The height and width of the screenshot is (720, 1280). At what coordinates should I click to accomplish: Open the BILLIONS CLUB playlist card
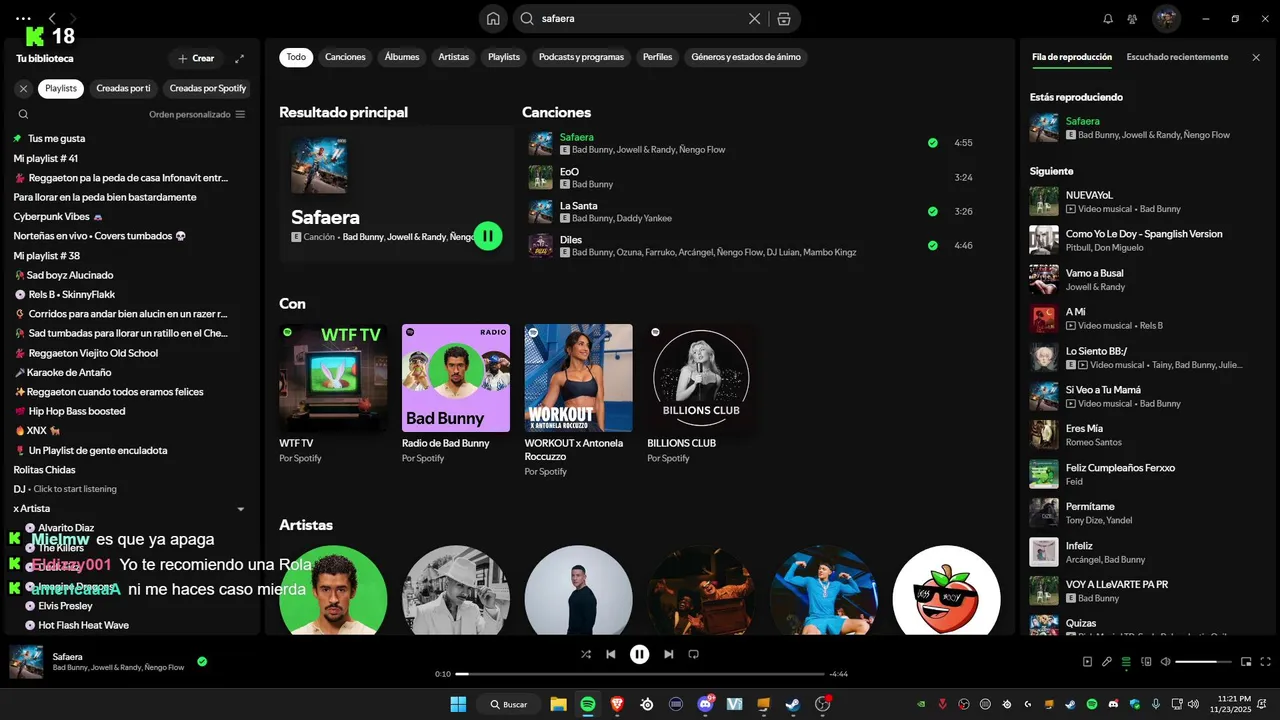701,394
